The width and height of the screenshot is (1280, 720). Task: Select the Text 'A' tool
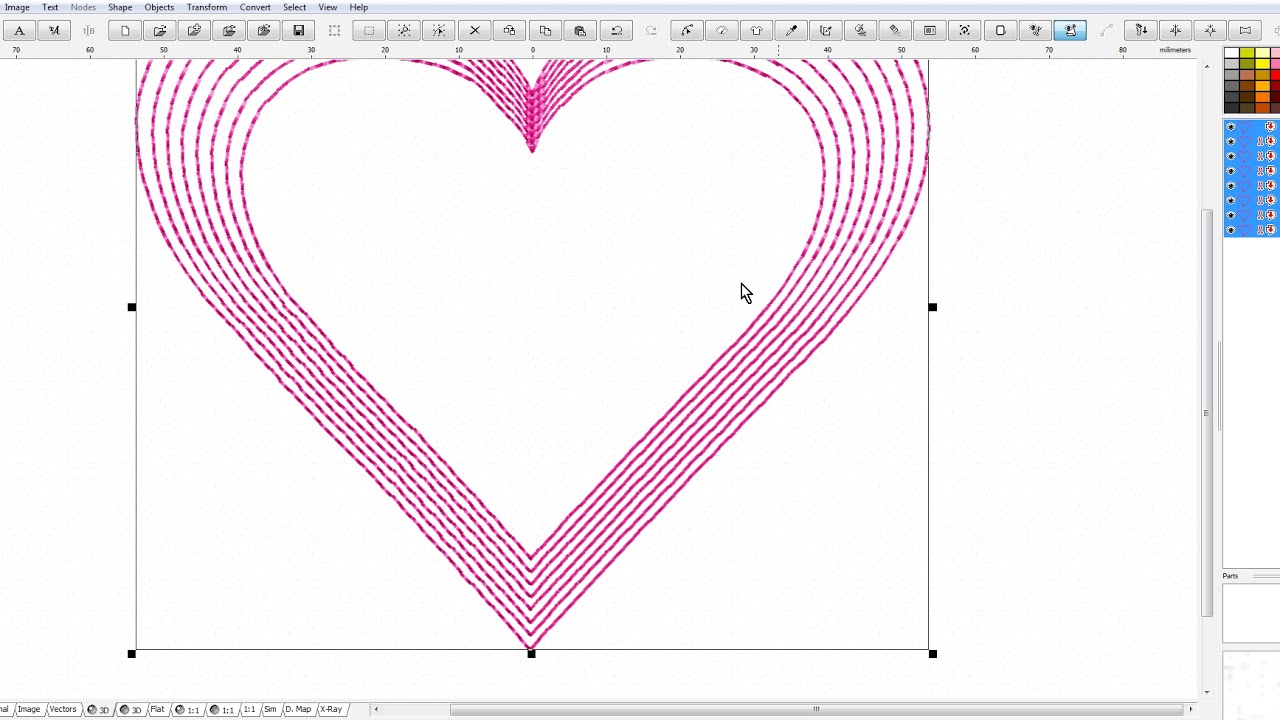pos(19,30)
